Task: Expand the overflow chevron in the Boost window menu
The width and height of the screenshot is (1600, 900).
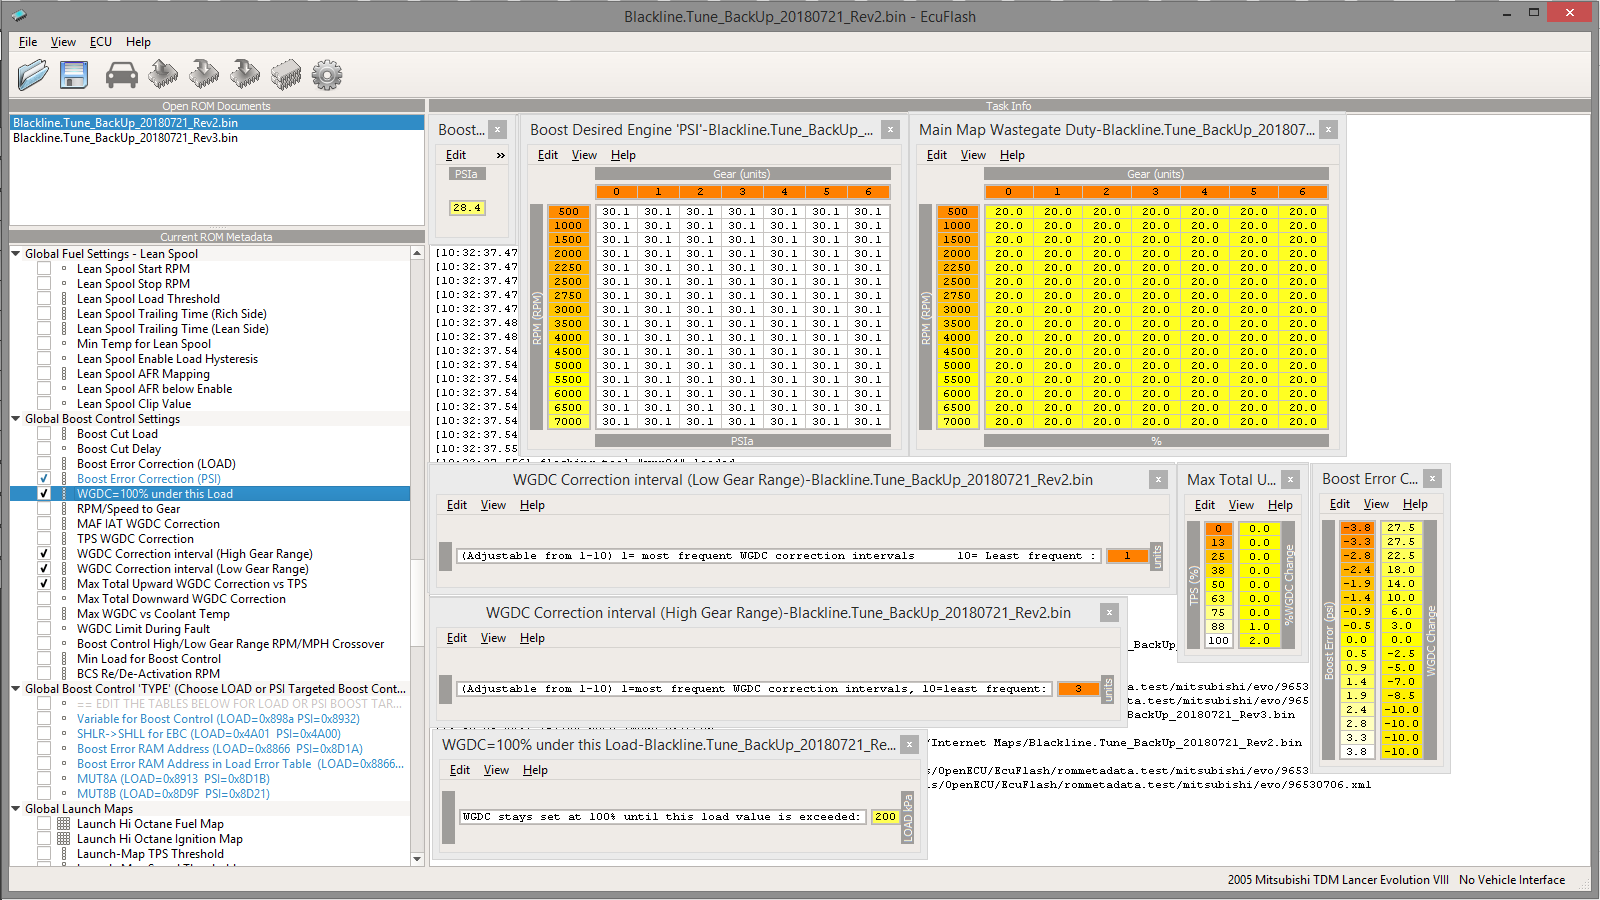Action: (500, 155)
